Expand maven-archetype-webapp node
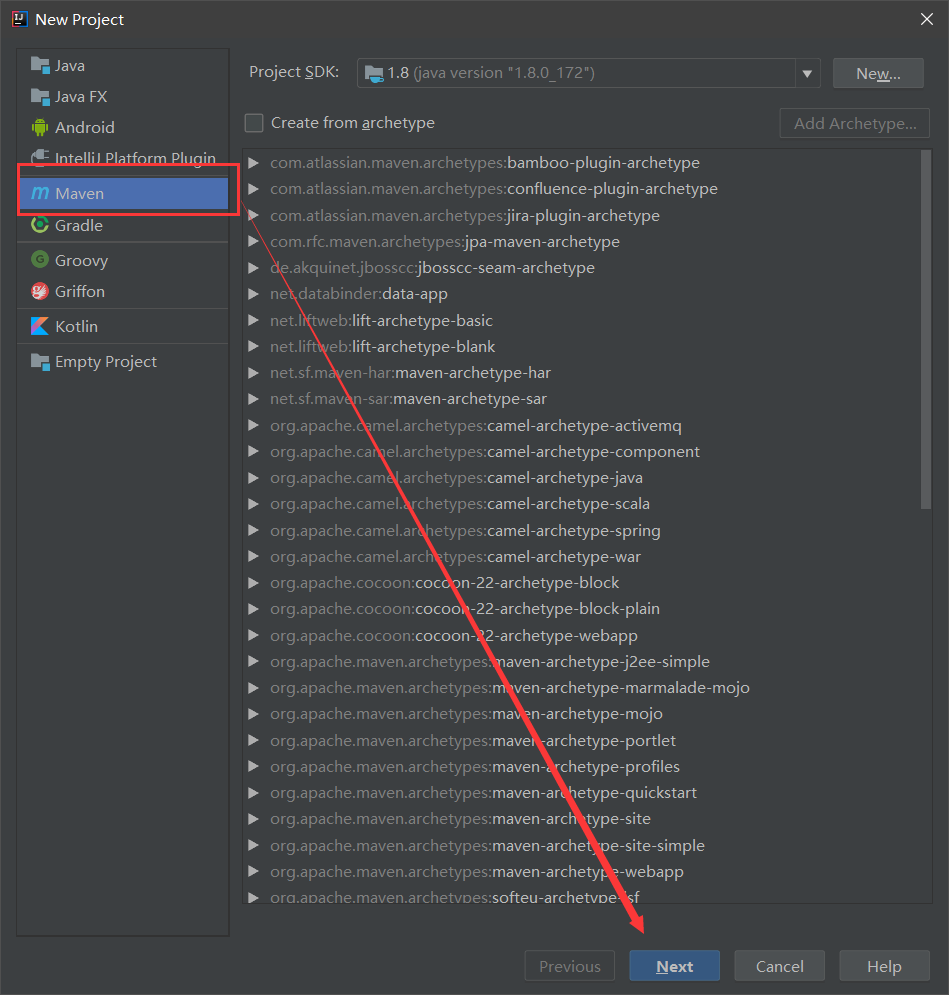949x995 pixels. pos(253,872)
